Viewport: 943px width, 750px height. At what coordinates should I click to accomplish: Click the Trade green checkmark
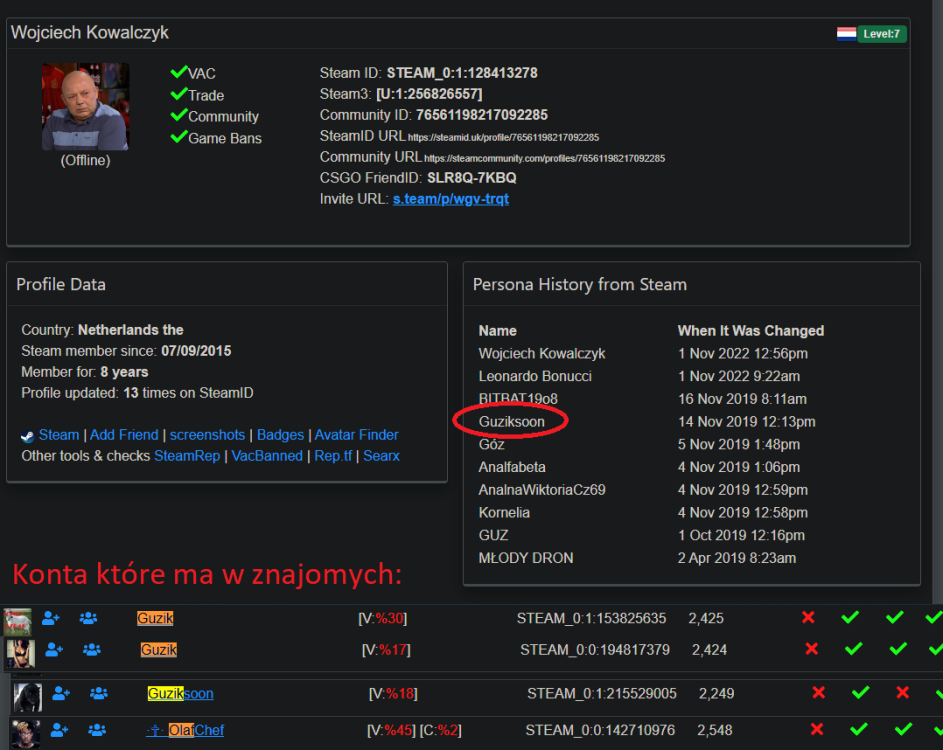(179, 94)
